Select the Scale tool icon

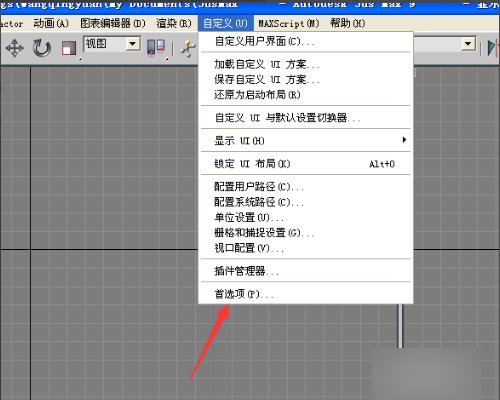(69, 48)
